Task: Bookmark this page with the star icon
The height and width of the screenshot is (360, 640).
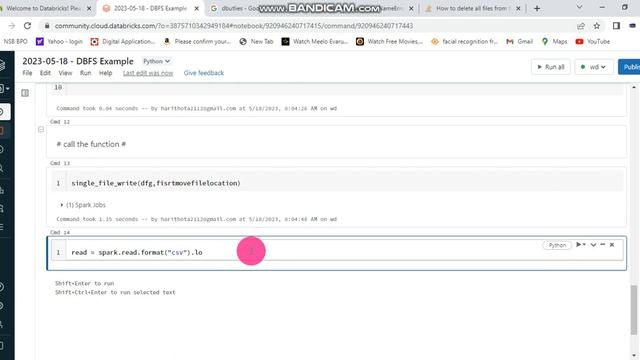Action: click(597, 26)
